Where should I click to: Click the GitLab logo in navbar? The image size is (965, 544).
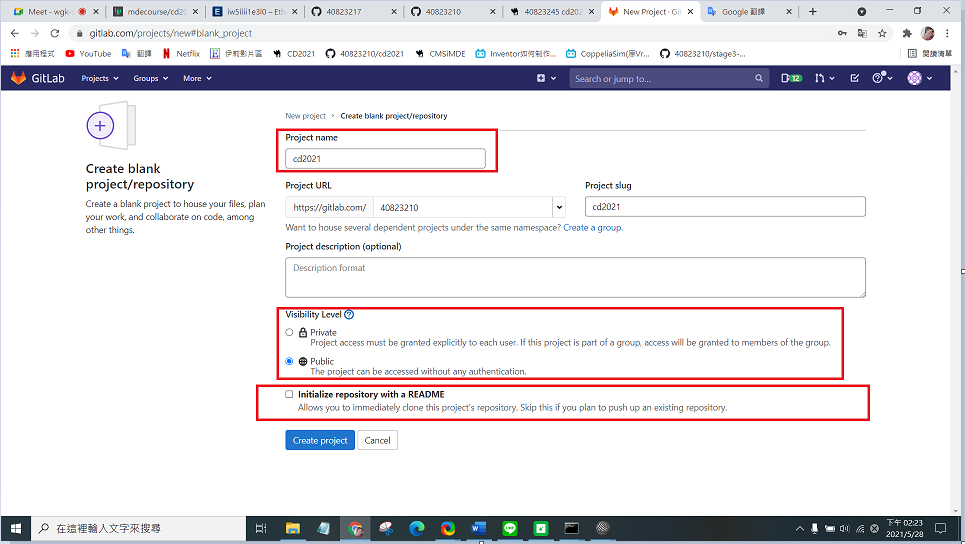[37, 78]
